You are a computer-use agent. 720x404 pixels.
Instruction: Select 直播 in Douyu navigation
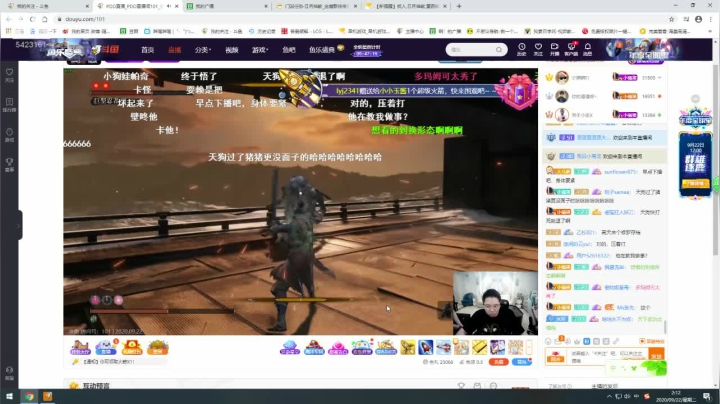[174, 50]
